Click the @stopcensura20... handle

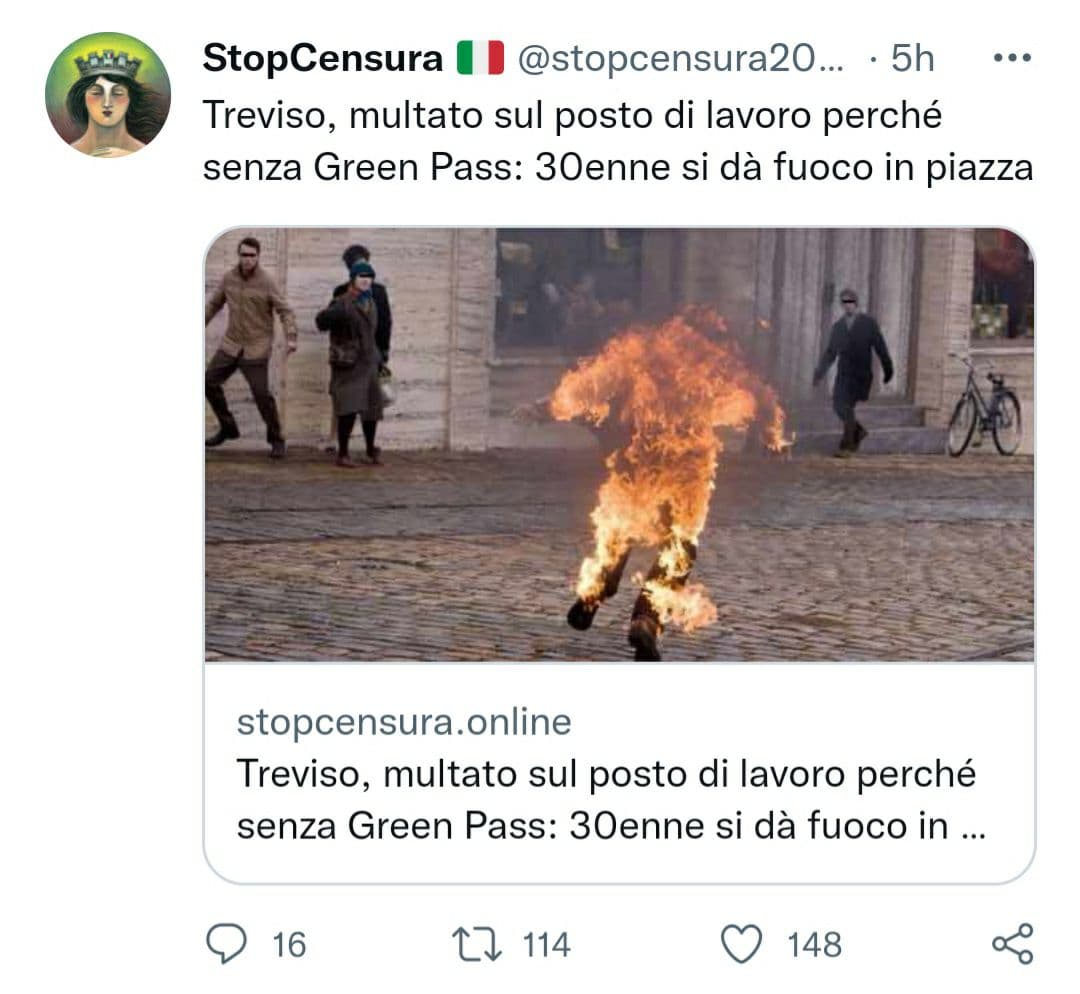coord(680,59)
